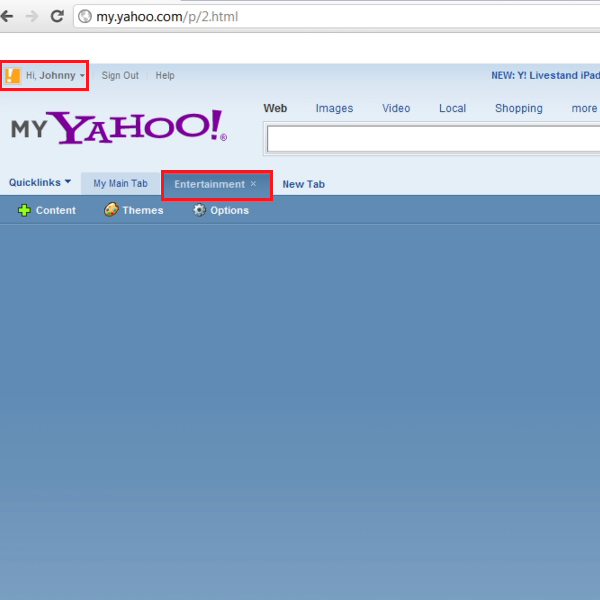Click the green plus Content icon

24,210
